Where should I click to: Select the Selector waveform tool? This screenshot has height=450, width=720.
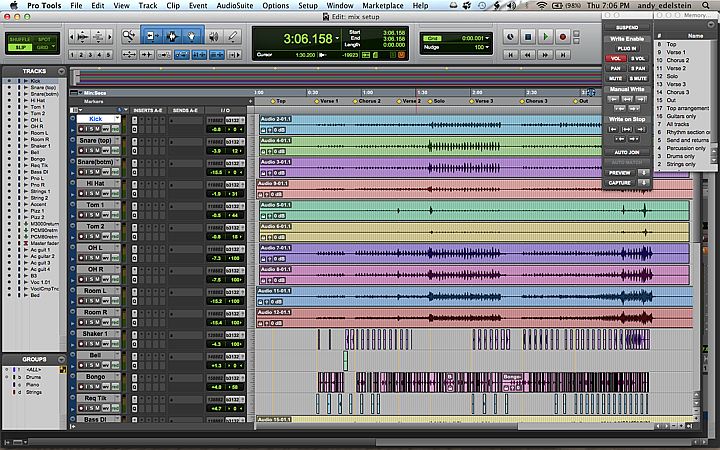point(172,36)
